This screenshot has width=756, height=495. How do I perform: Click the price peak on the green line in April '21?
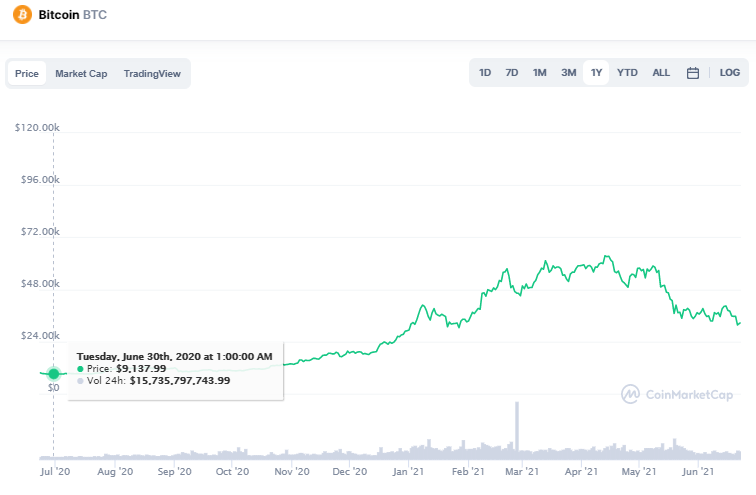[x=607, y=256]
